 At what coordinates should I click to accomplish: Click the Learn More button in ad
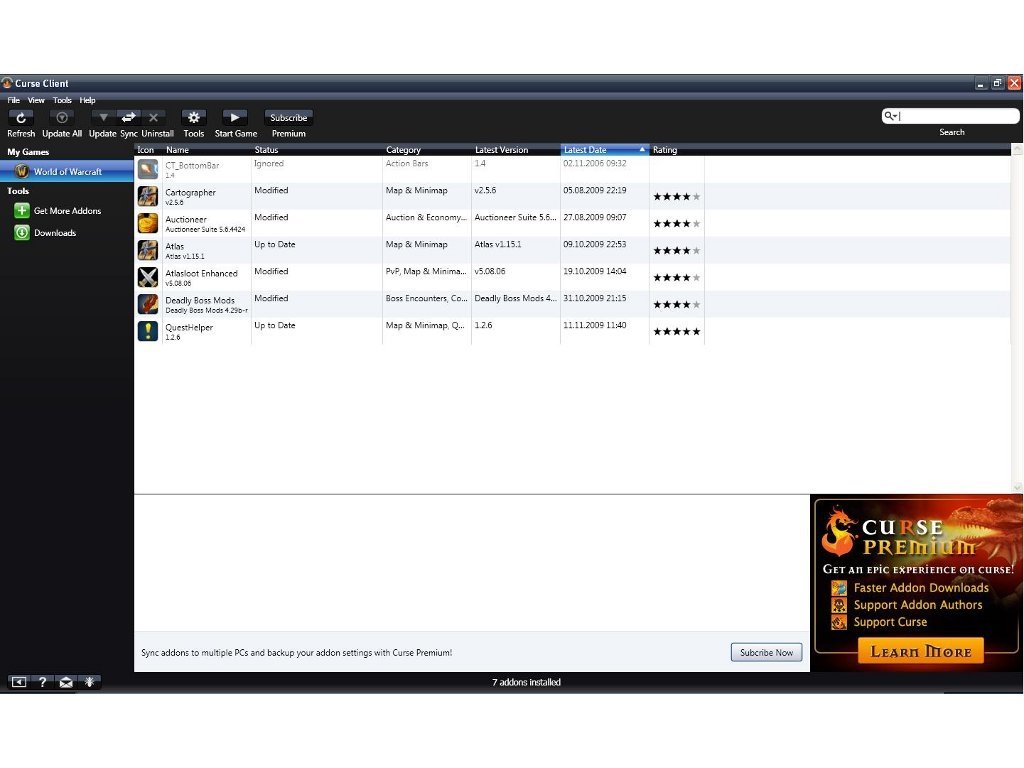point(921,651)
